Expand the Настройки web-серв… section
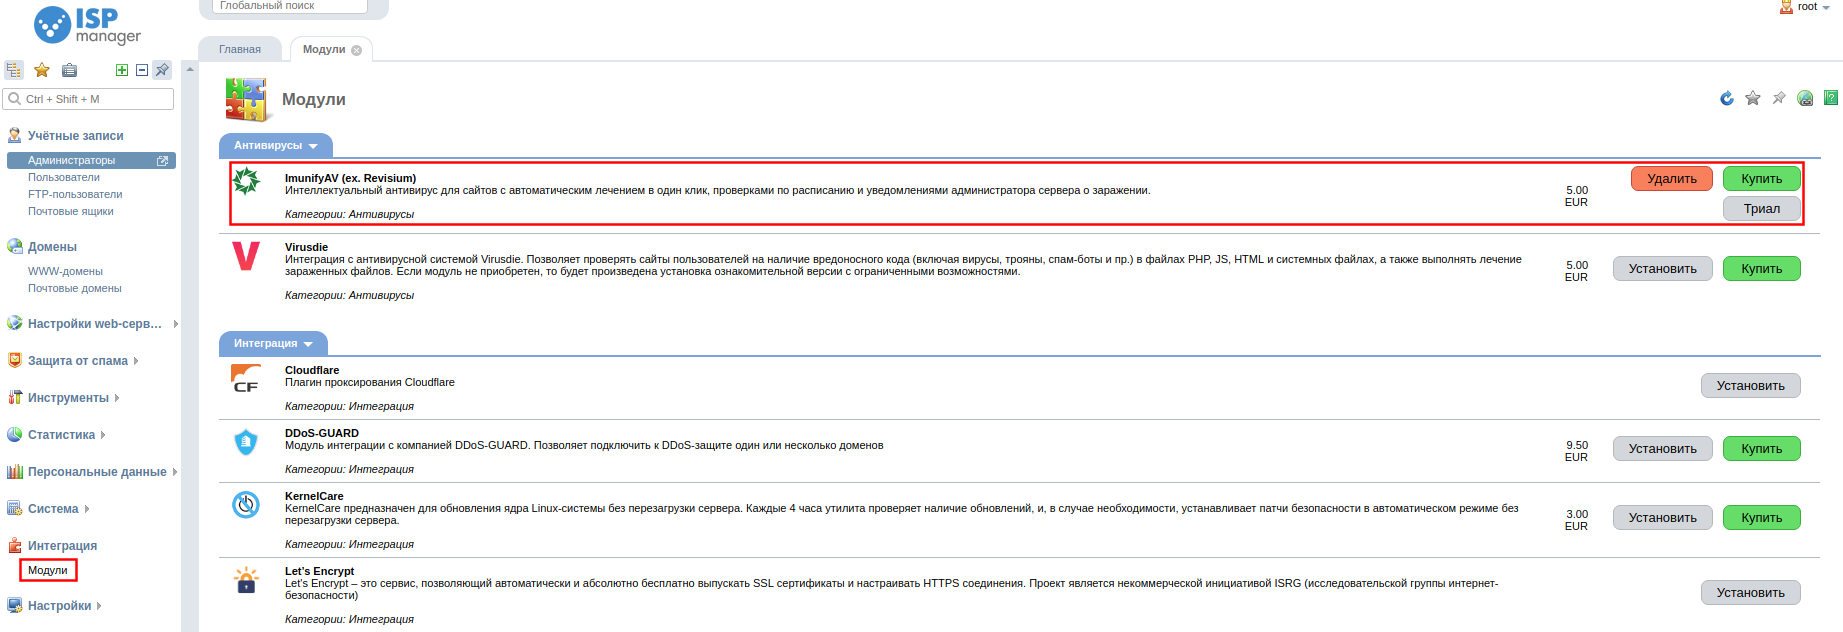Screen dimensions: 1843x632 tap(95, 324)
